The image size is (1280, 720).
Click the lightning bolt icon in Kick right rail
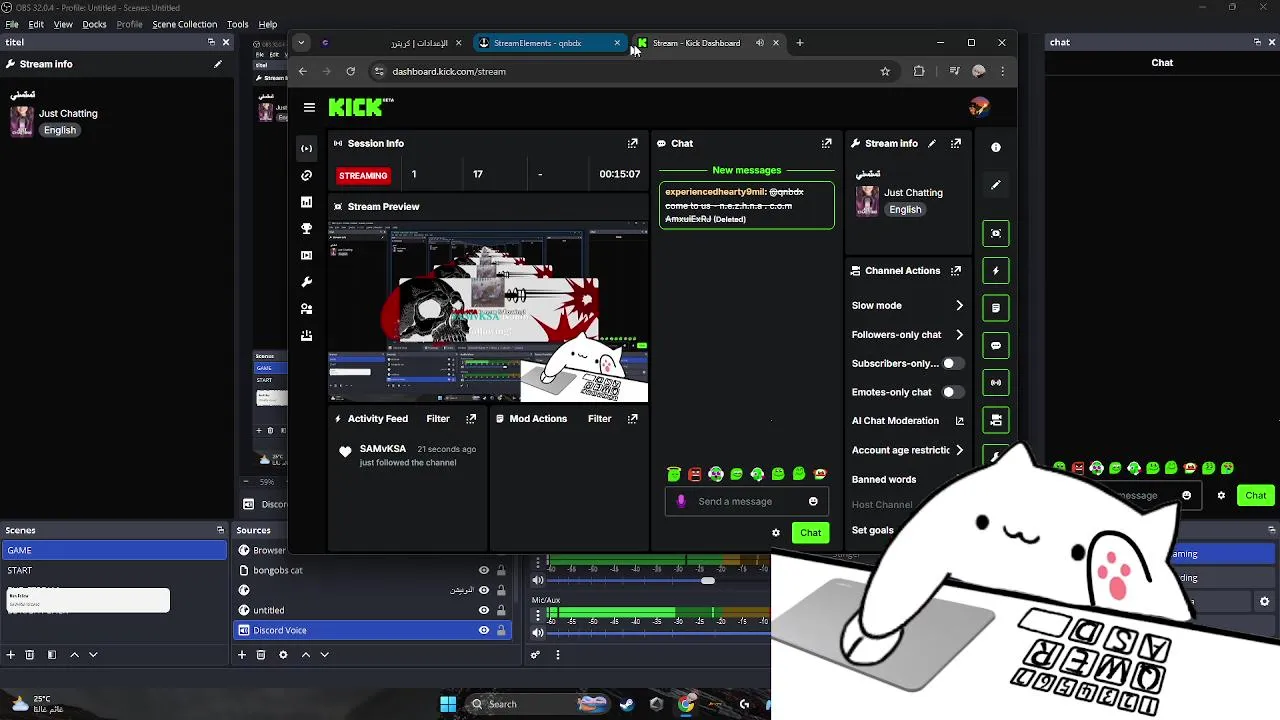click(996, 270)
